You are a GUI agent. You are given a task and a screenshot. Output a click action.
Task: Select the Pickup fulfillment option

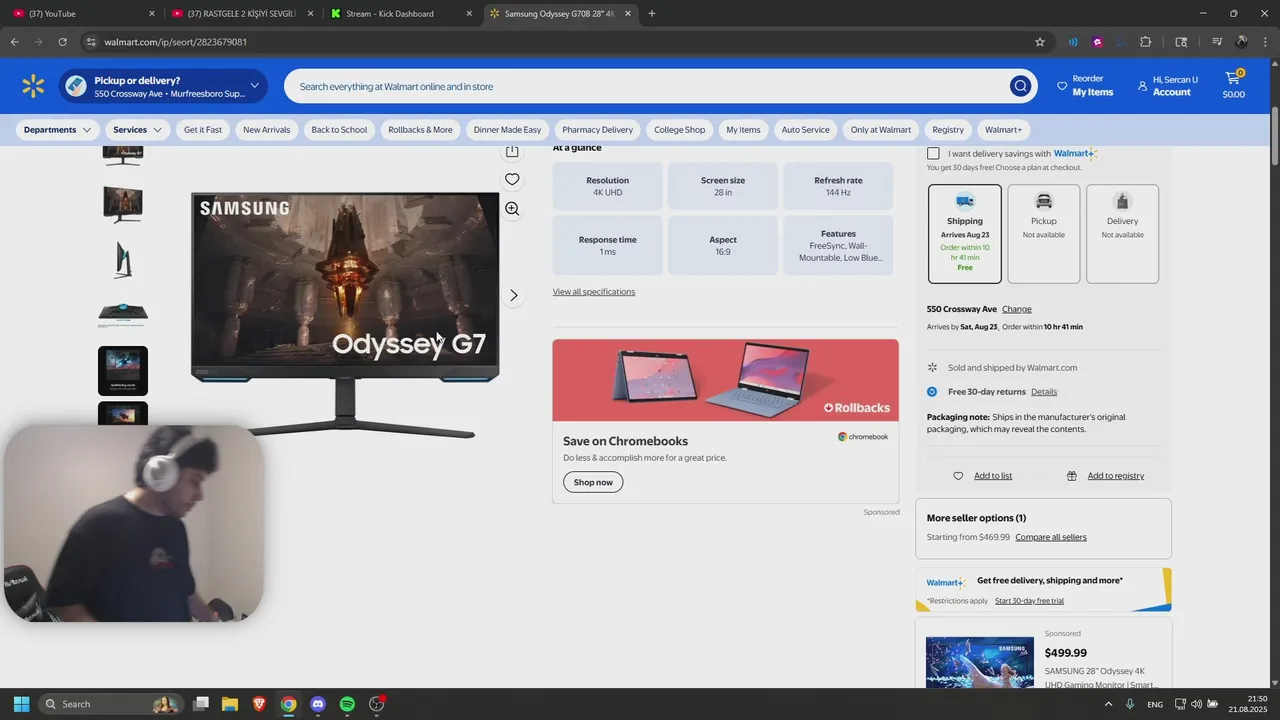click(1043, 234)
